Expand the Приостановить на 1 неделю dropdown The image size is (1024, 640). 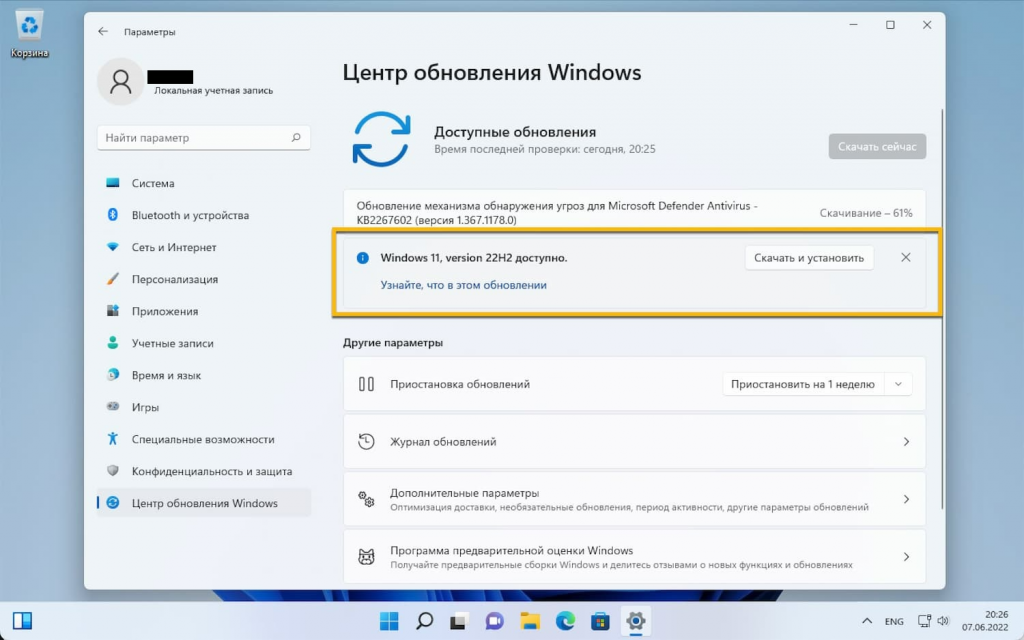pos(899,384)
